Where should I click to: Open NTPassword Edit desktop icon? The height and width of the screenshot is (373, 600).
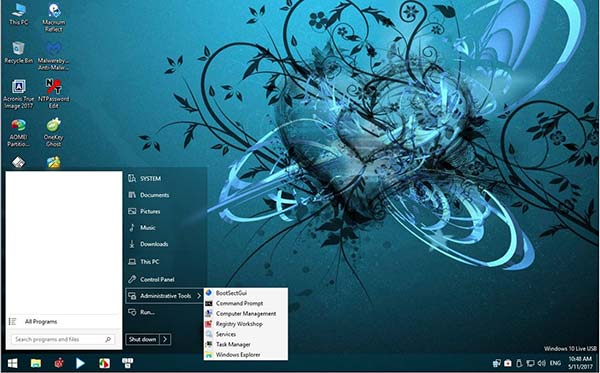click(54, 94)
